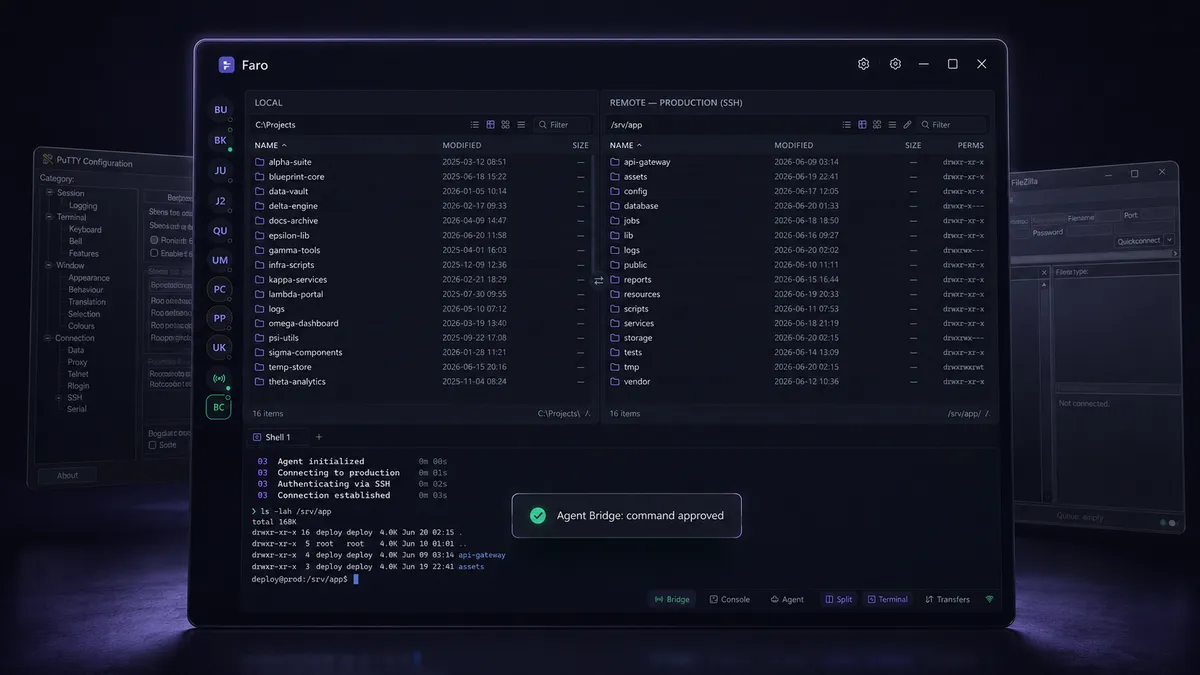Collapse Window node in PuTTY tree
The height and width of the screenshot is (675, 1200).
click(x=48, y=266)
